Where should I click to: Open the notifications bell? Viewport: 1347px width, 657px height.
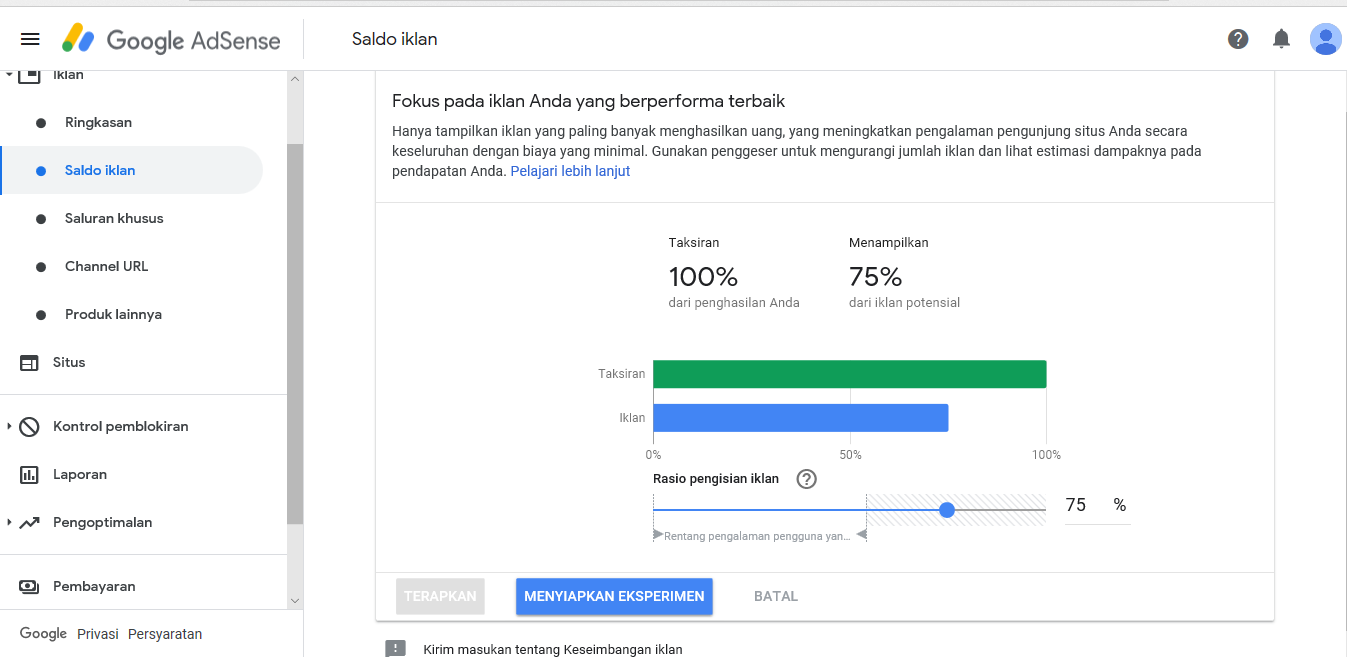(1281, 39)
